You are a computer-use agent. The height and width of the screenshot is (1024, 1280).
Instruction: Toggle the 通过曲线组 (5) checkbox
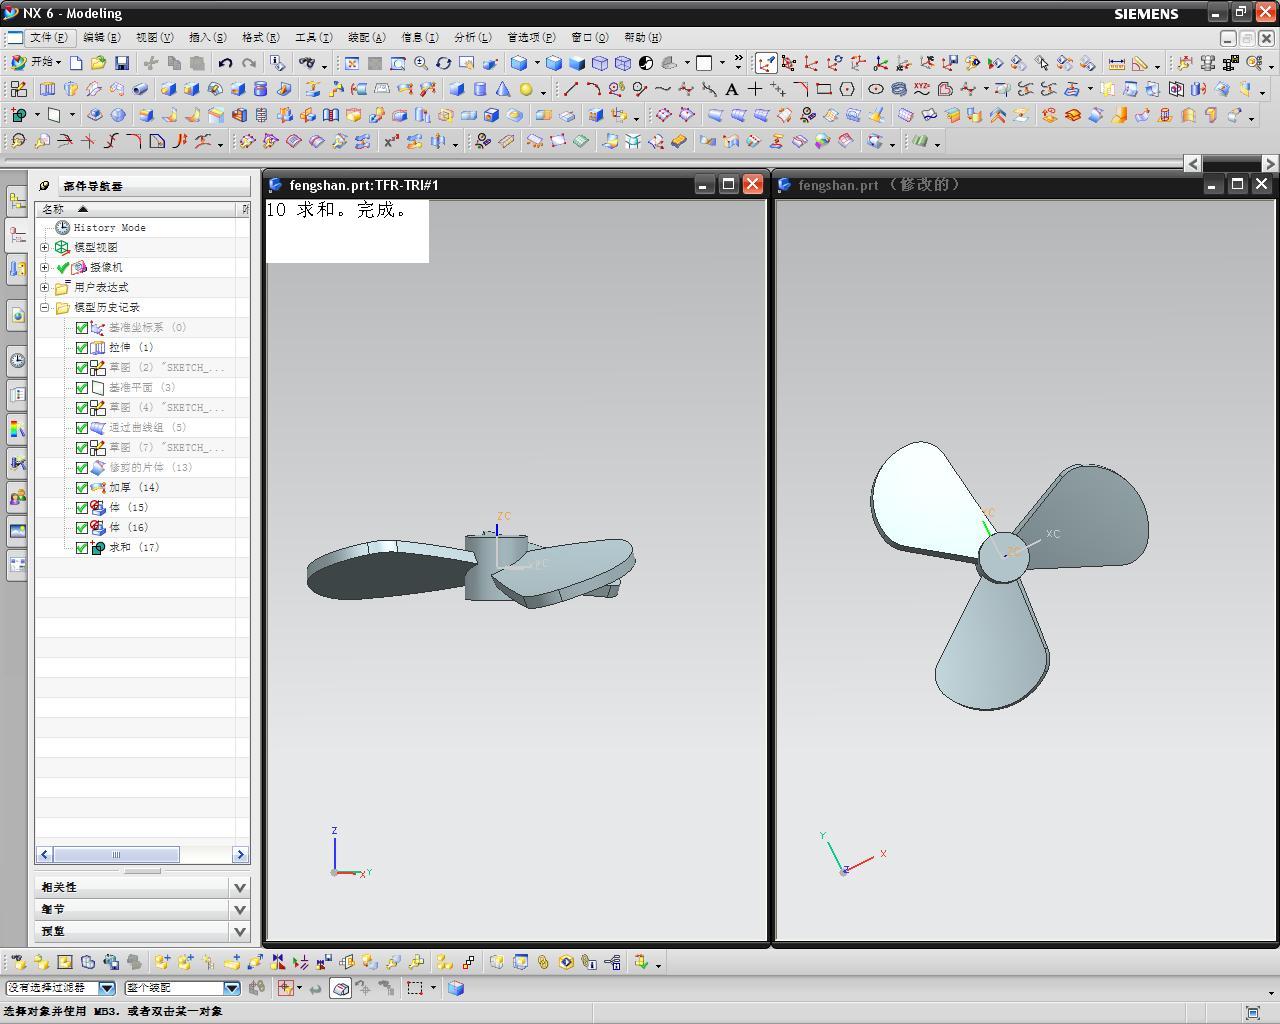pyautogui.click(x=82, y=427)
